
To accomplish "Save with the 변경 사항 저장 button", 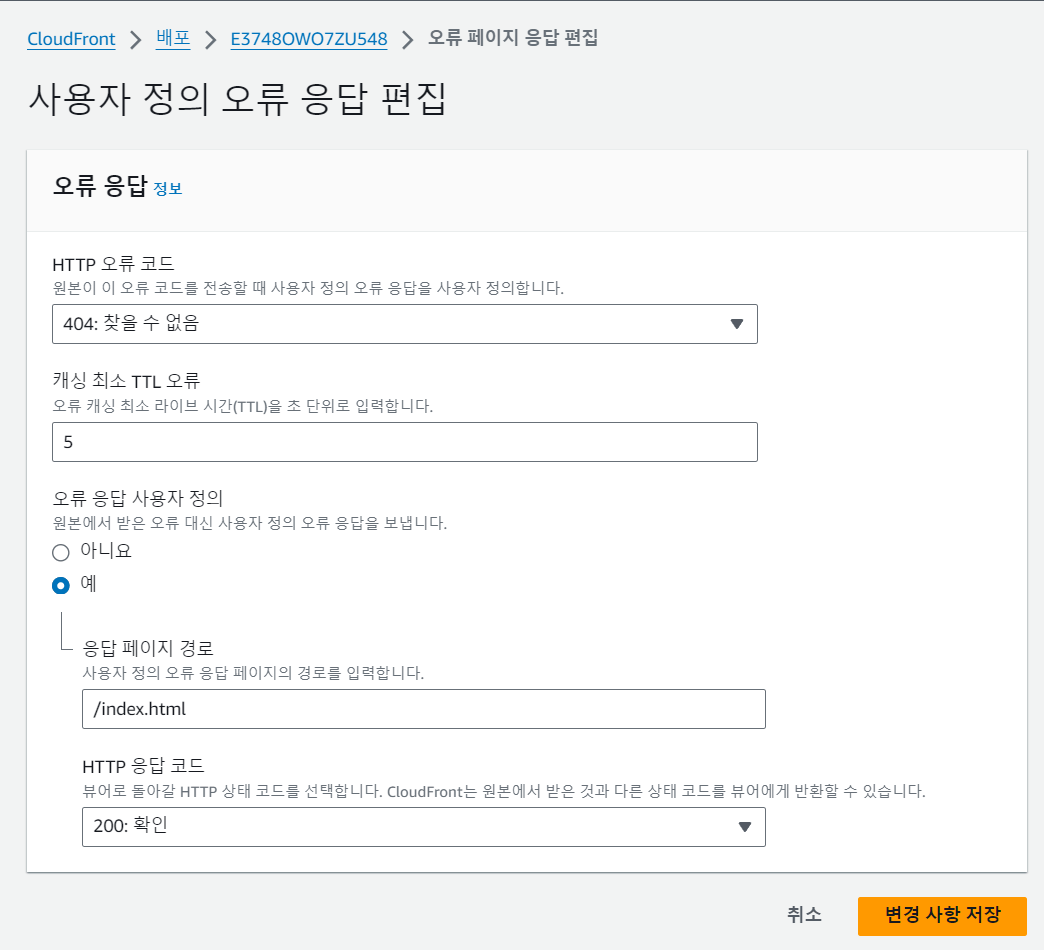I will pos(942,915).
